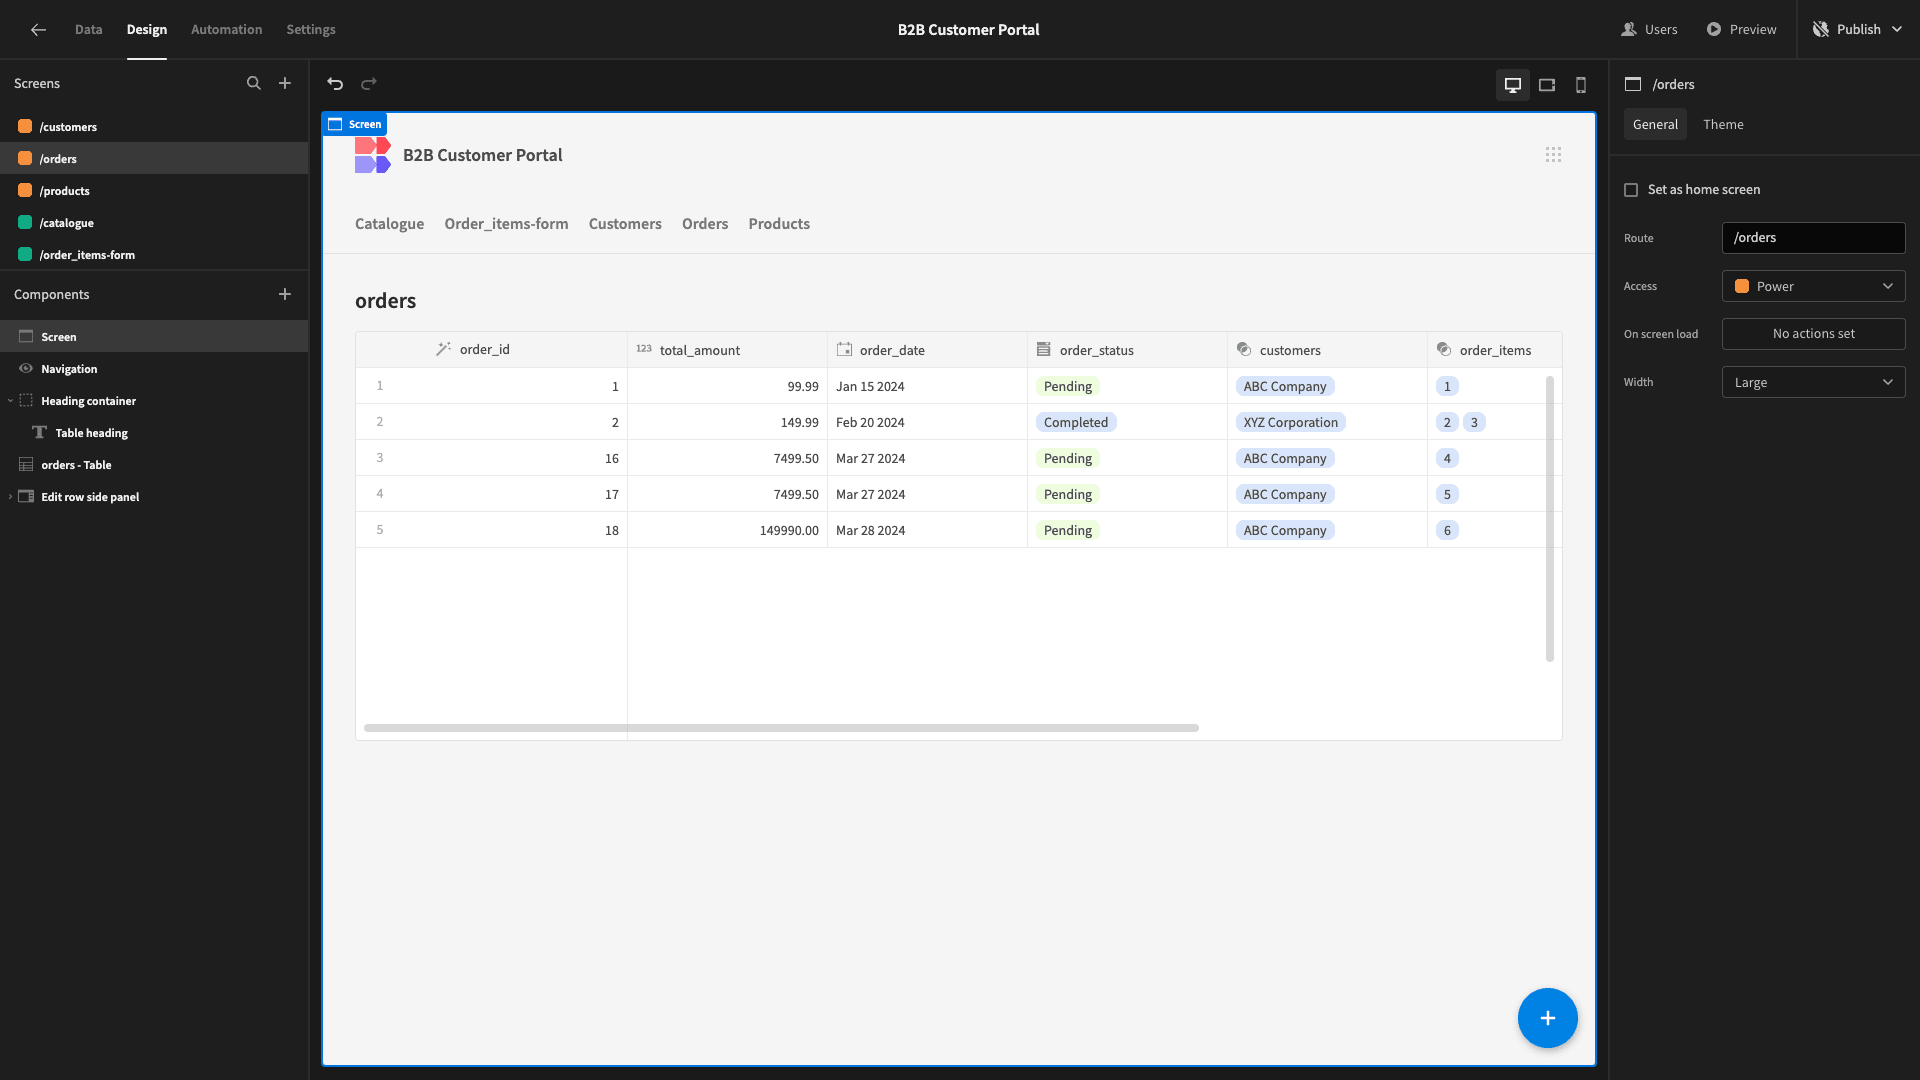Click the order_date calendar icon in header
The width and height of the screenshot is (1920, 1080).
tap(844, 349)
